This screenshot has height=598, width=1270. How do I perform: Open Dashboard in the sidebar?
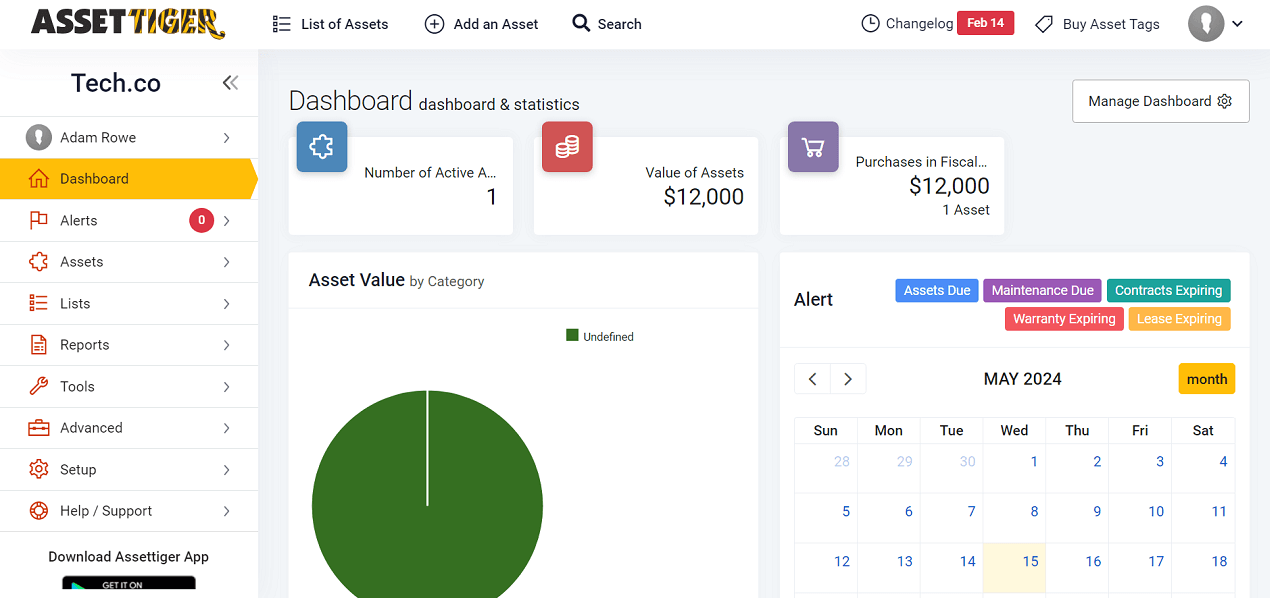[129, 179]
